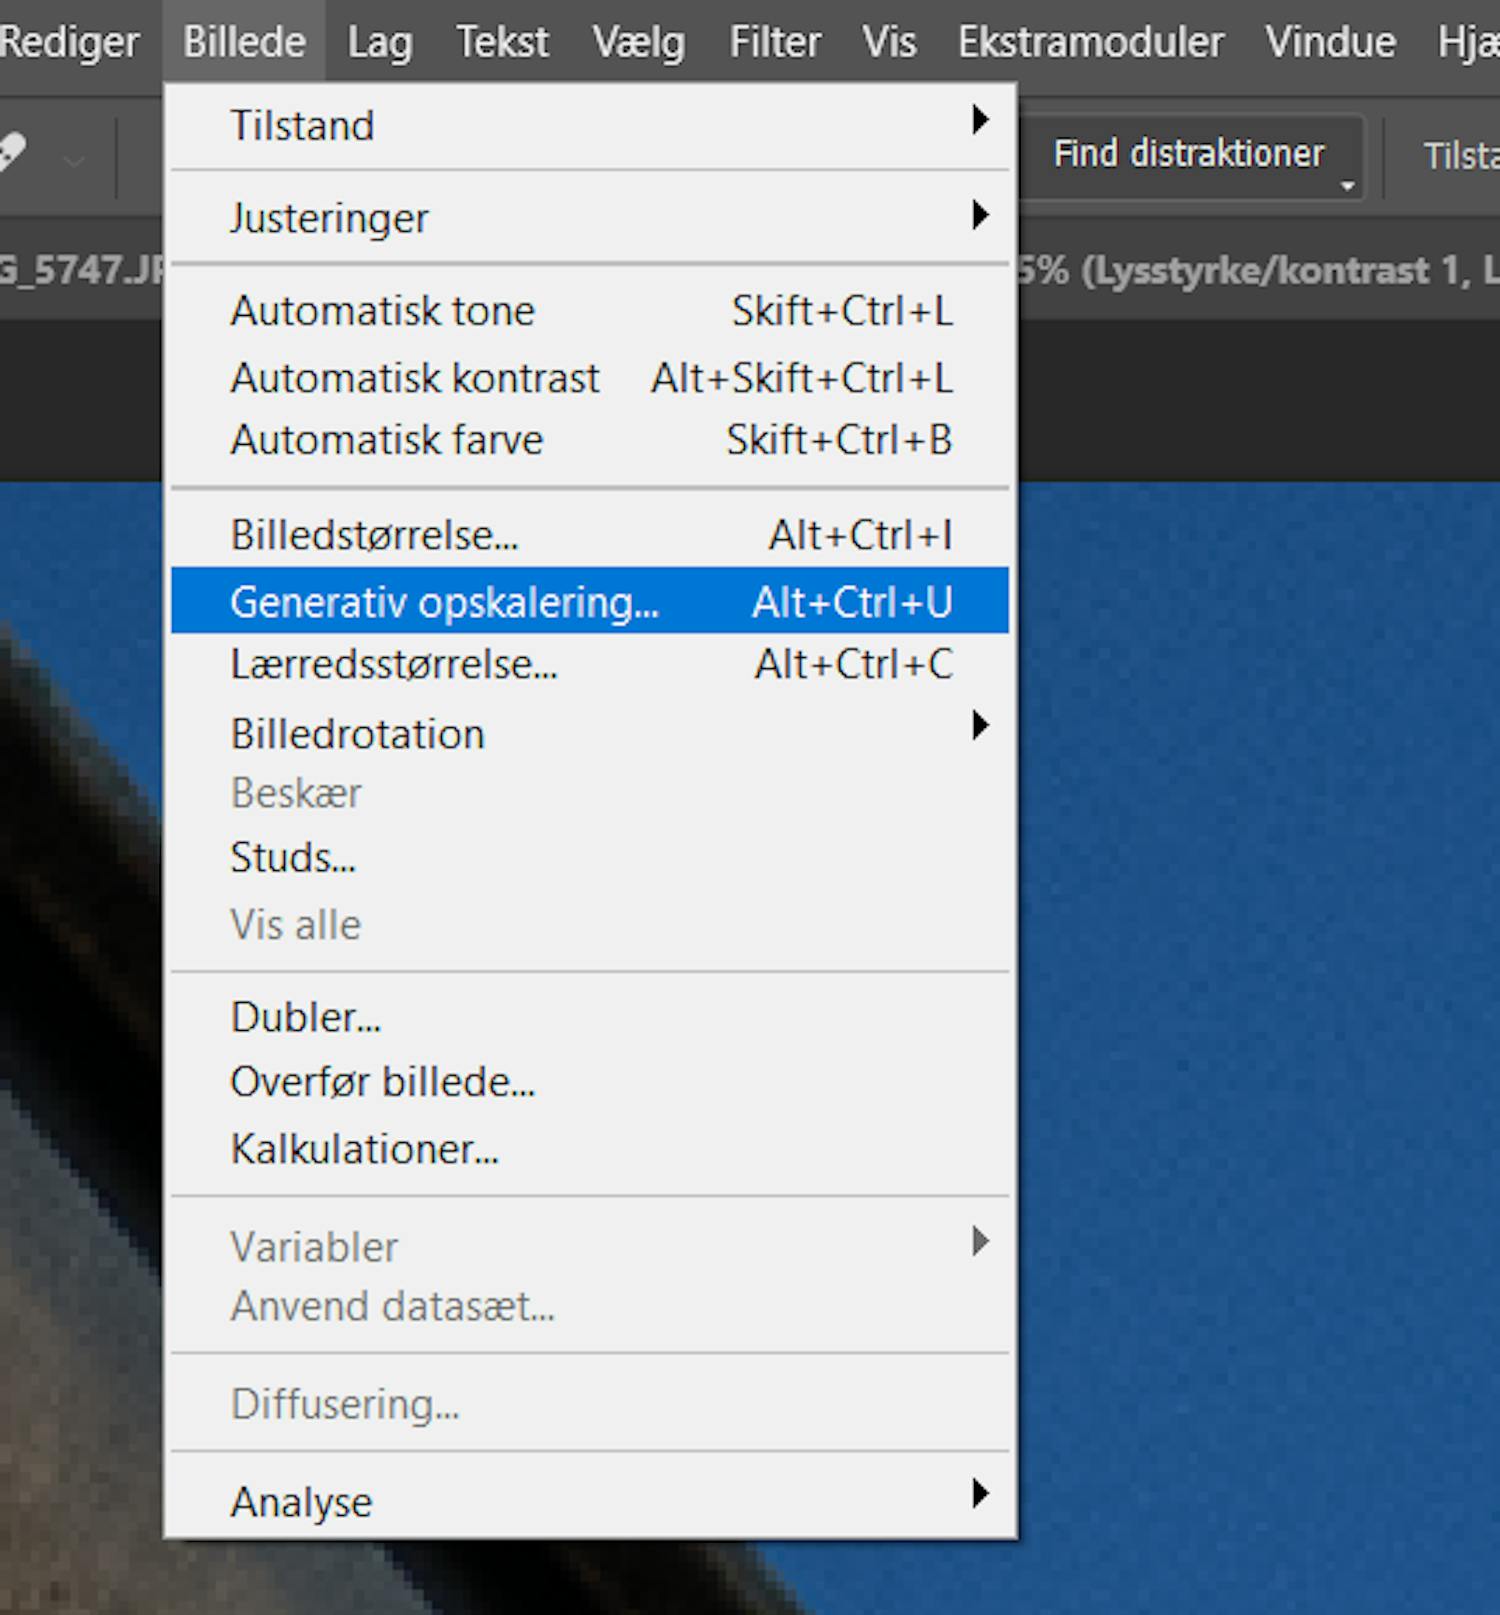1500x1615 pixels.
Task: Open Kalkulationer dialog
Action: 590,1149
